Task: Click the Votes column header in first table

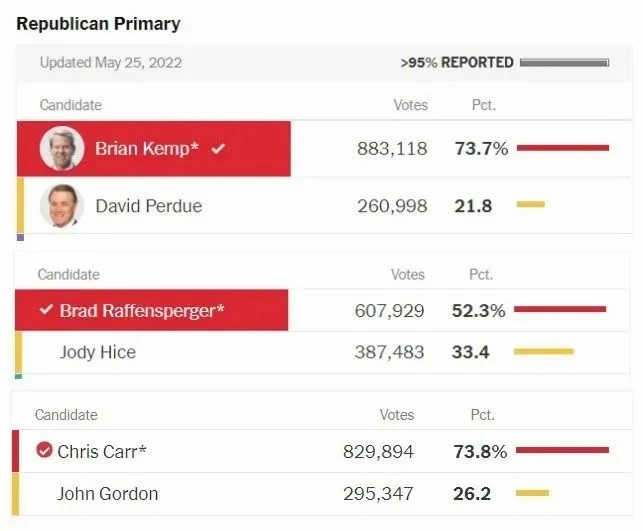Action: pos(410,105)
